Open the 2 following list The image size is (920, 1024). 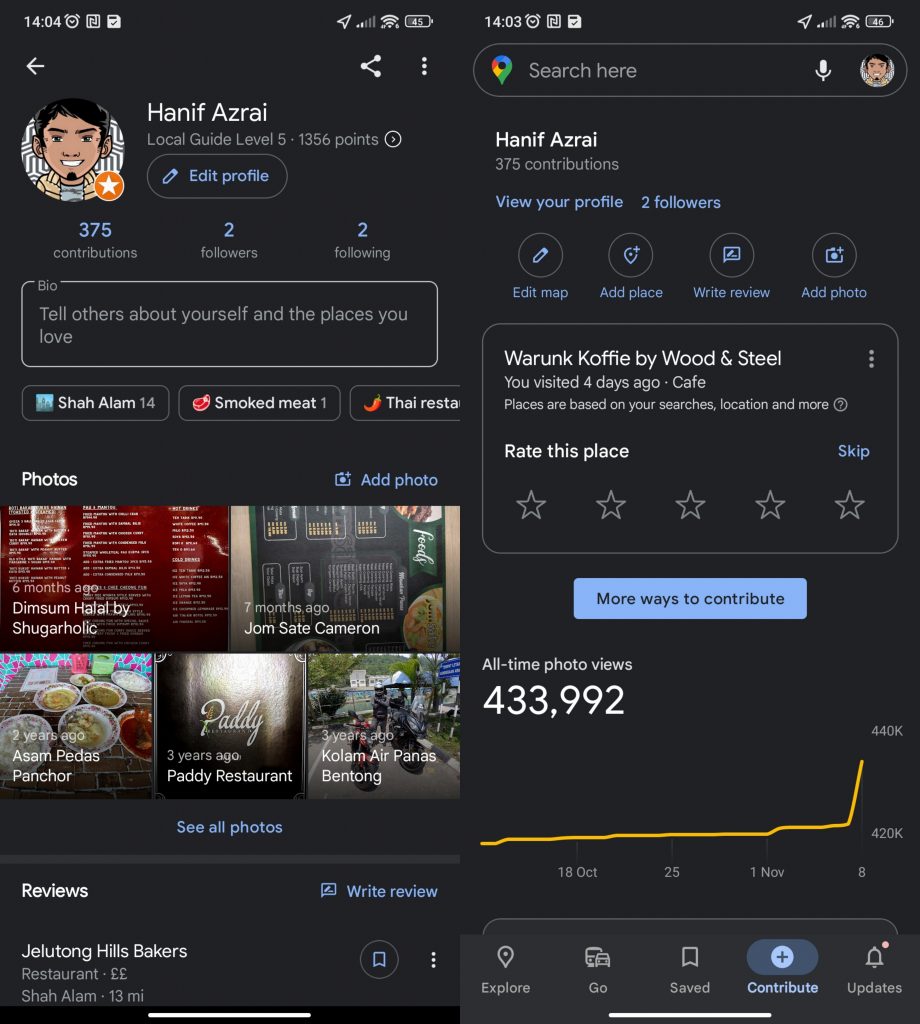[362, 240]
